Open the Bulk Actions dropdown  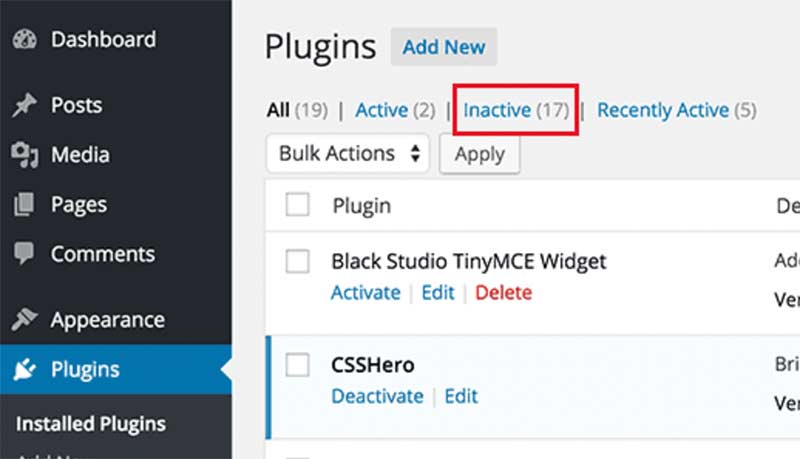pos(347,154)
